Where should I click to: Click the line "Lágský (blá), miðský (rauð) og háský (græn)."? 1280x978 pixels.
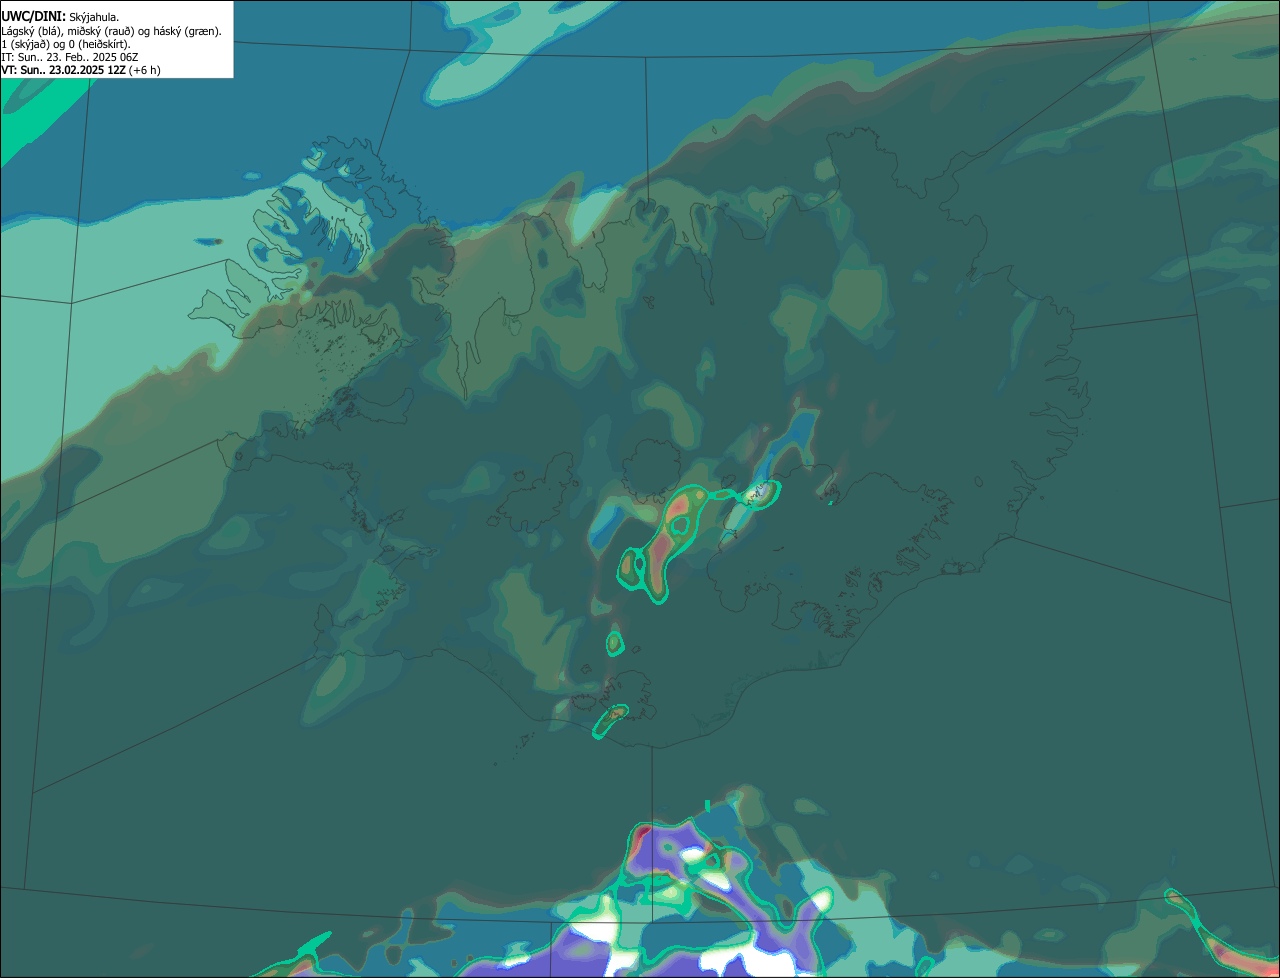pos(112,31)
